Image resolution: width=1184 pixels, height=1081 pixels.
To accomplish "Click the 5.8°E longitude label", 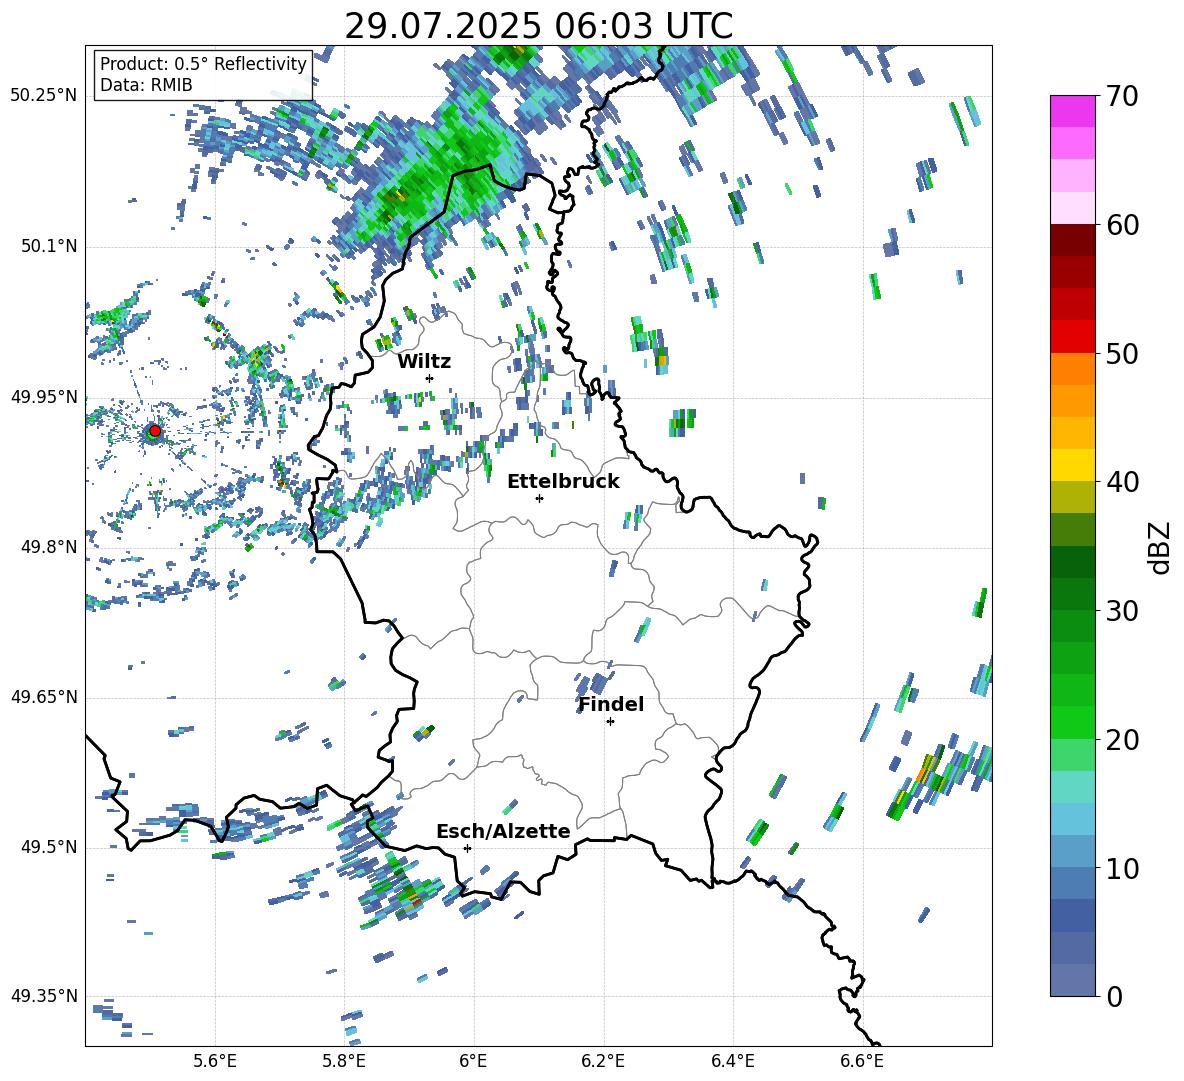I will (344, 1061).
